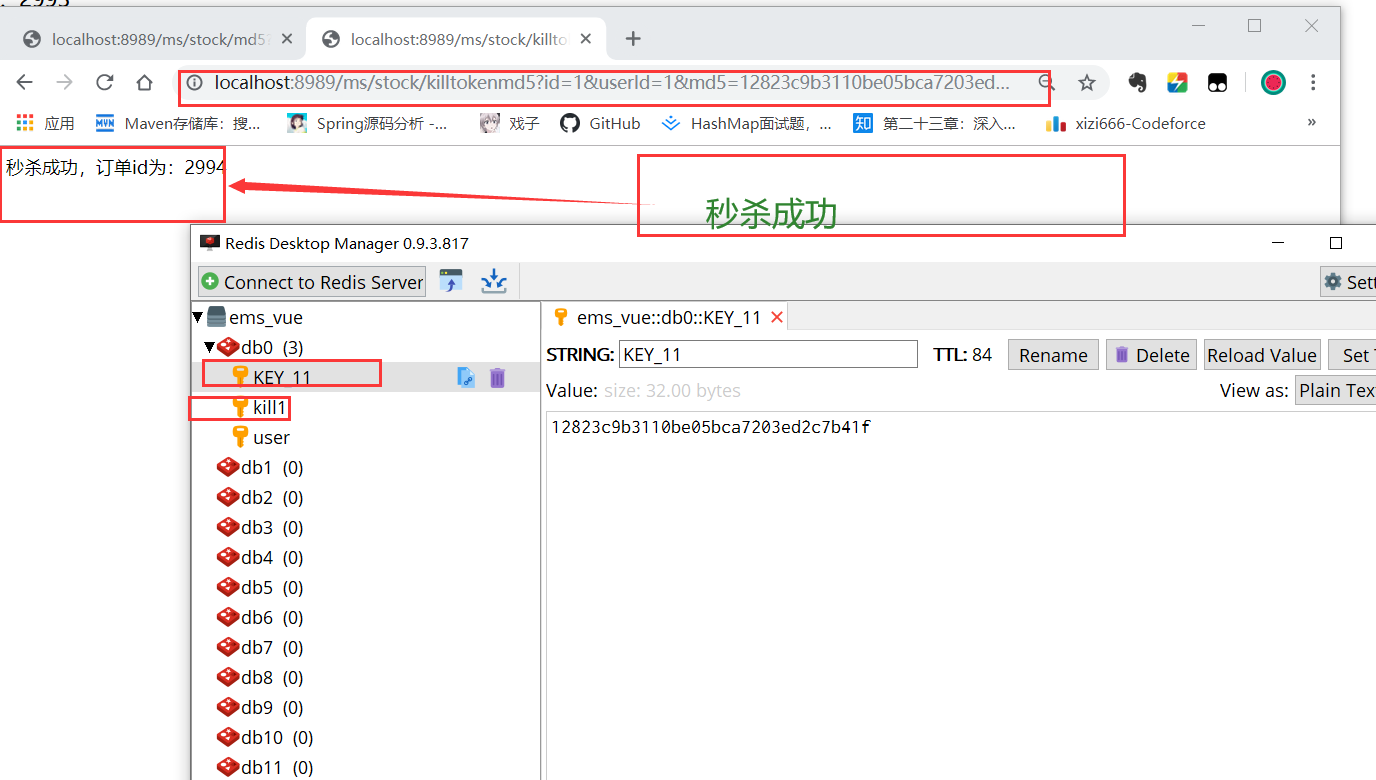Select db4 (0) database
Image resolution: width=1376 pixels, height=780 pixels.
260,557
